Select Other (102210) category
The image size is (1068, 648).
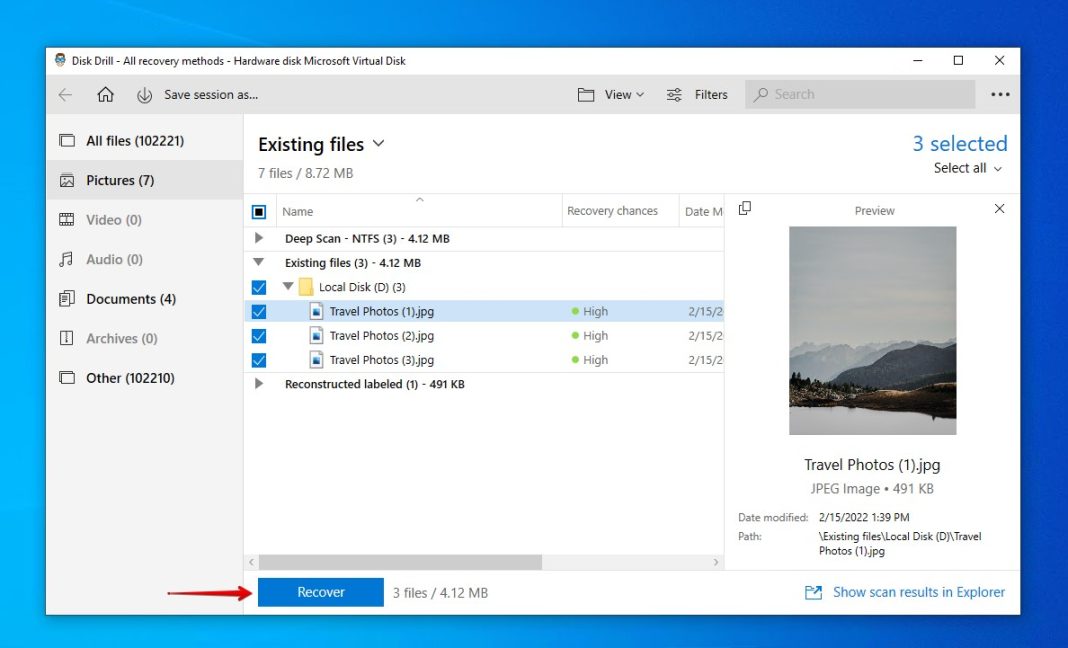(x=144, y=377)
